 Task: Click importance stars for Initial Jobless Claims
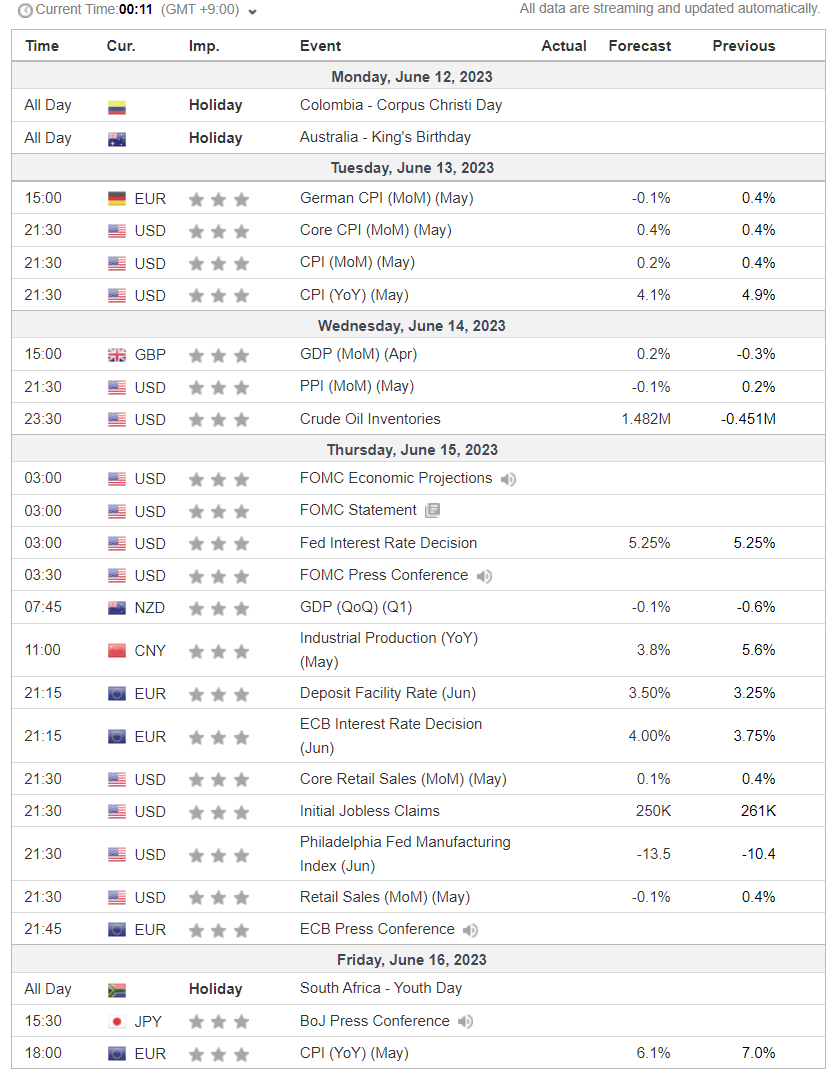click(218, 812)
